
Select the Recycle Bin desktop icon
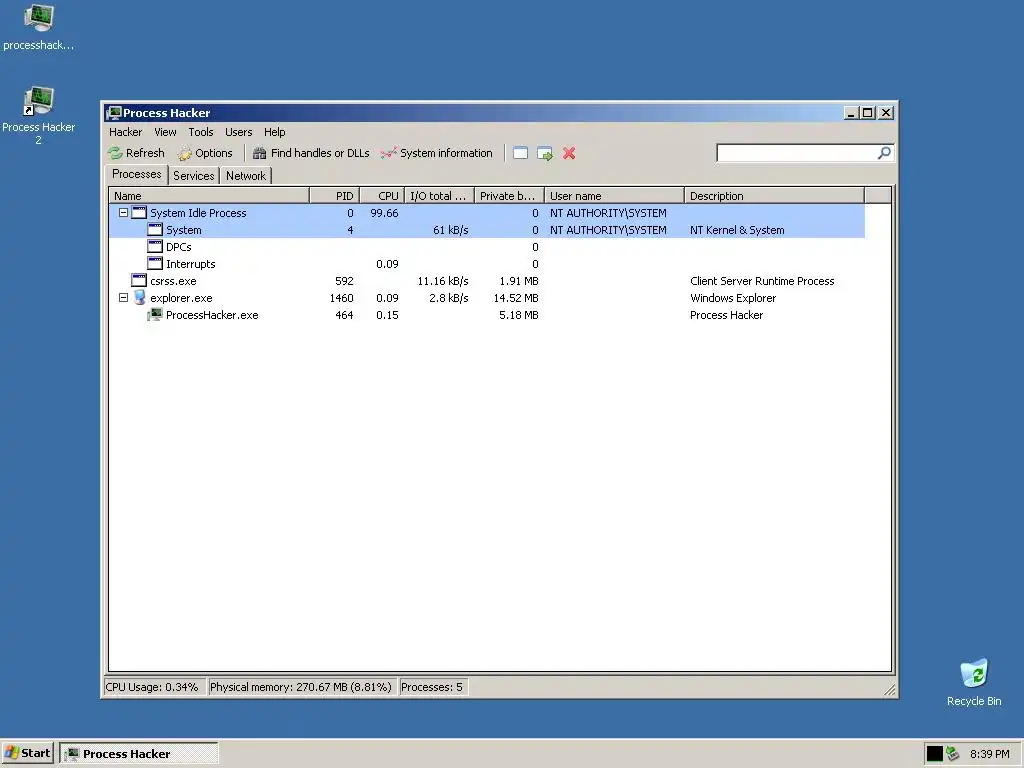point(974,682)
